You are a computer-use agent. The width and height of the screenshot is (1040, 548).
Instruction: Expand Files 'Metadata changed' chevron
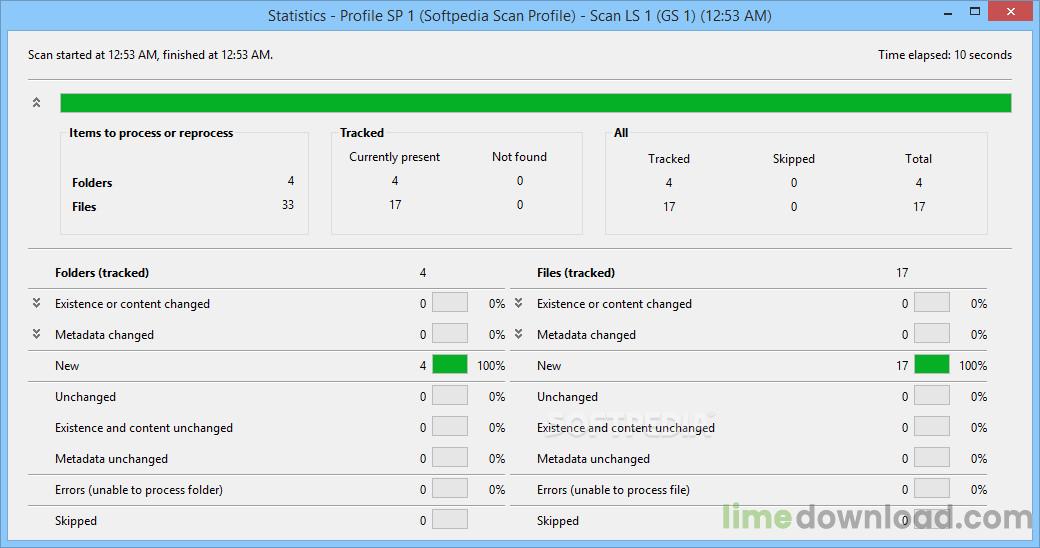click(x=519, y=334)
